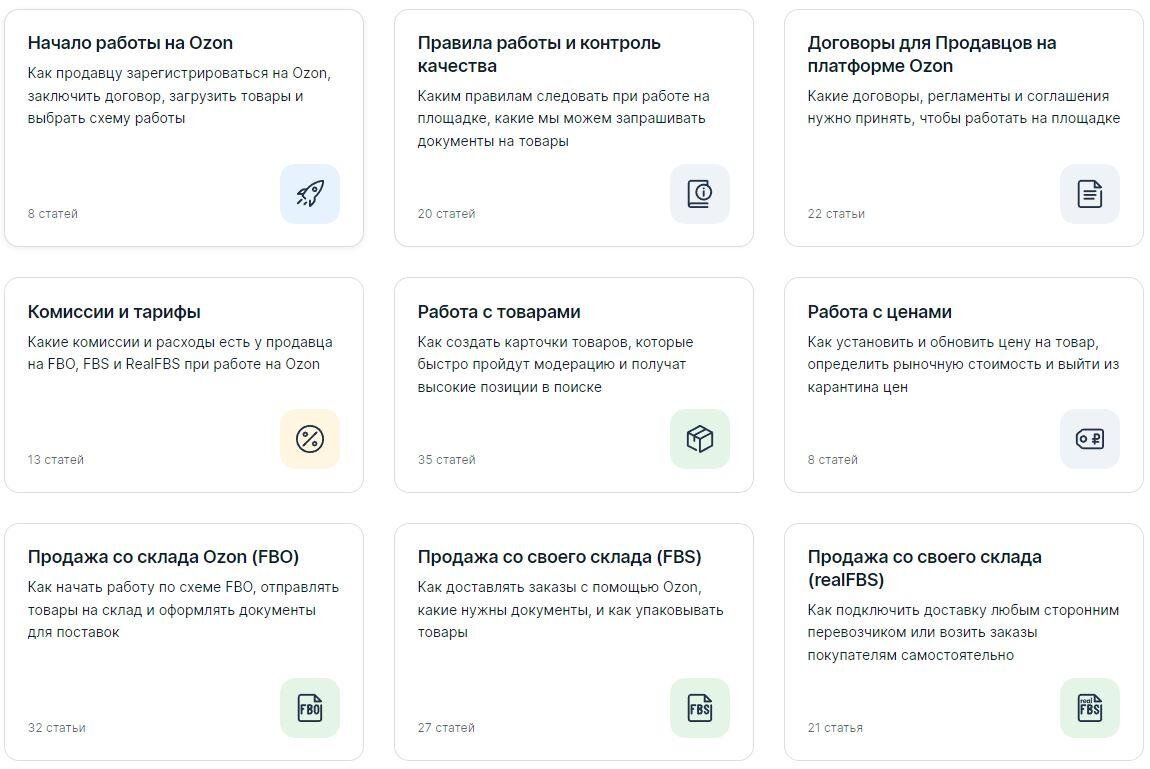Click the realFBS document icon
This screenshot has width=1150, height=769.
click(x=1090, y=708)
